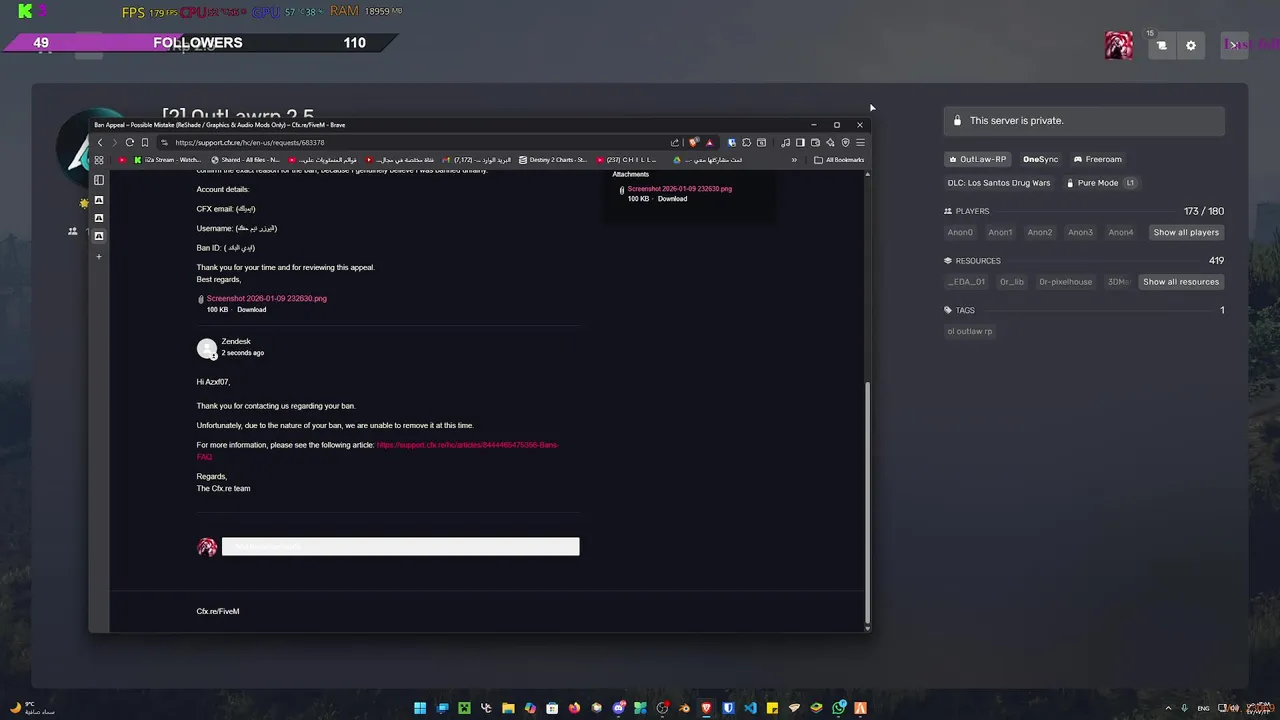Screen dimensions: 1280x720
Task: Click the Pure Mode L1 label
Action: pyautogui.click(x=1100, y=183)
